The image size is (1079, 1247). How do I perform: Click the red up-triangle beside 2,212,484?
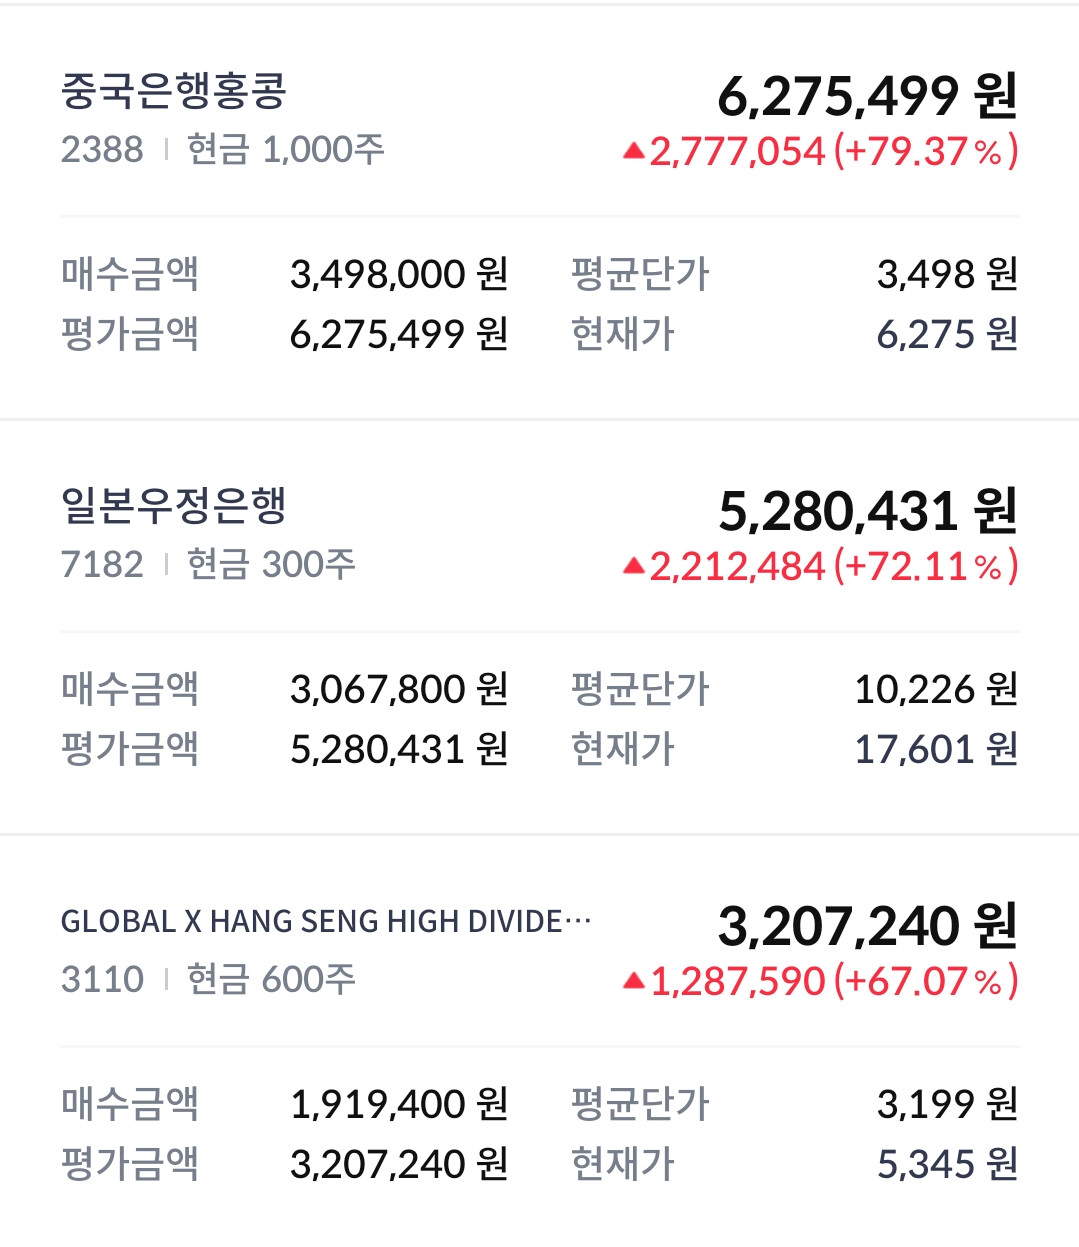coord(633,567)
